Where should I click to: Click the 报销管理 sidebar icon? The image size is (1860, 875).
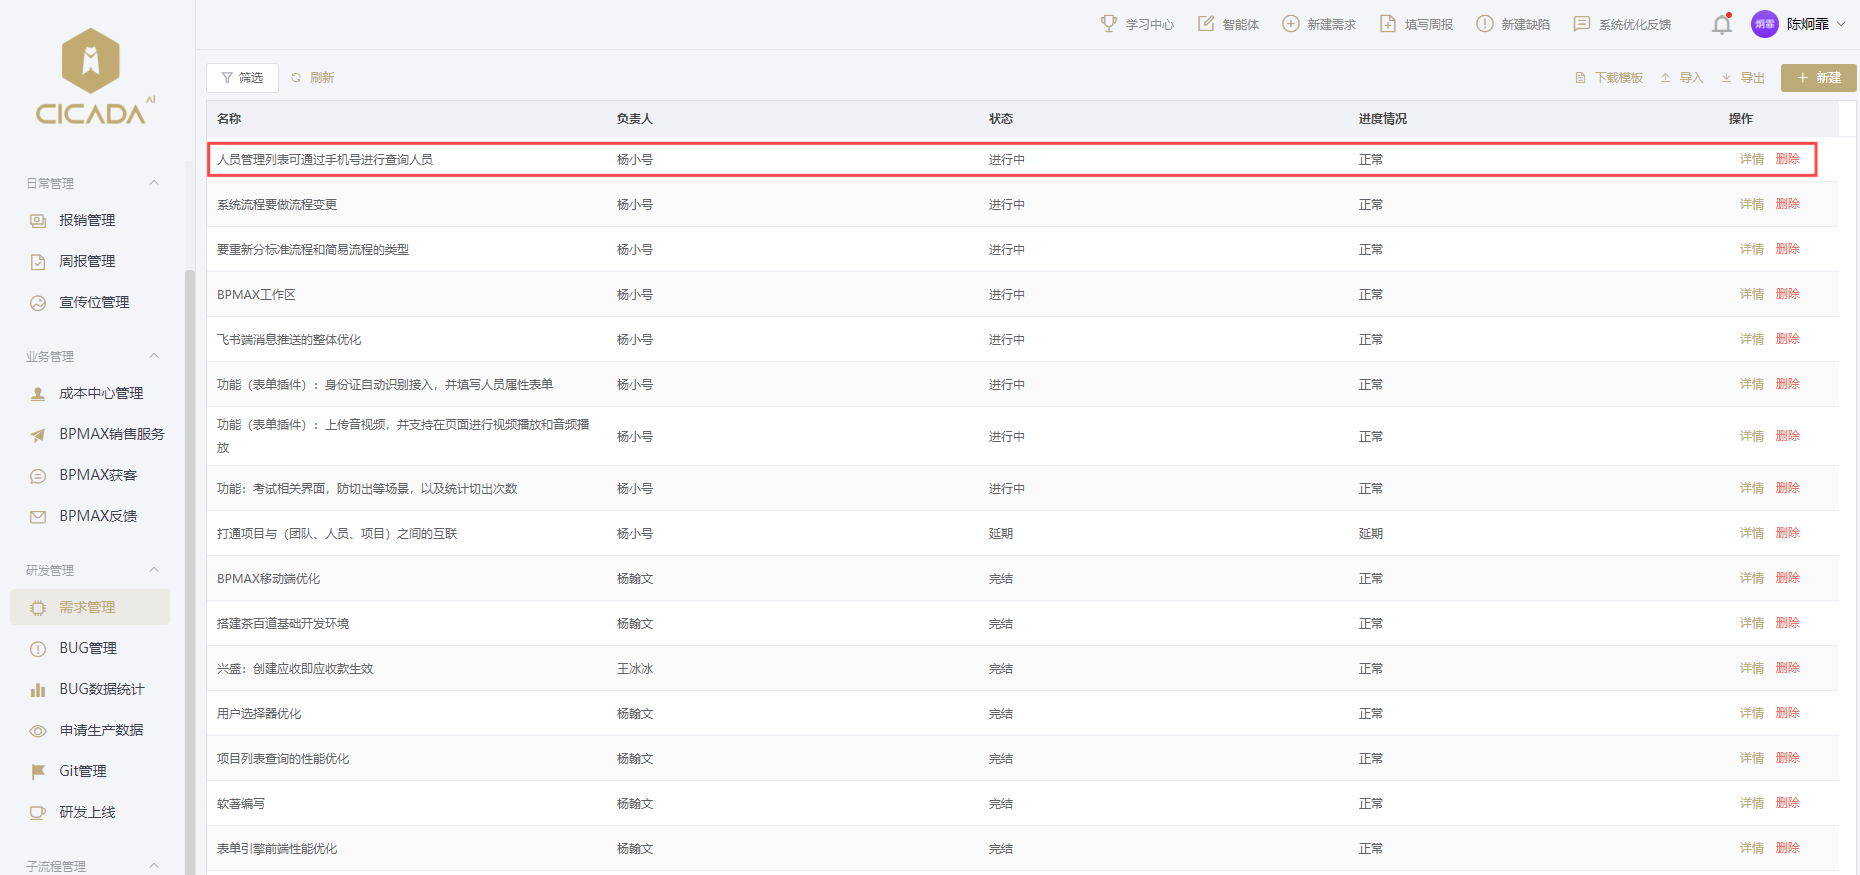pyautogui.click(x=38, y=221)
